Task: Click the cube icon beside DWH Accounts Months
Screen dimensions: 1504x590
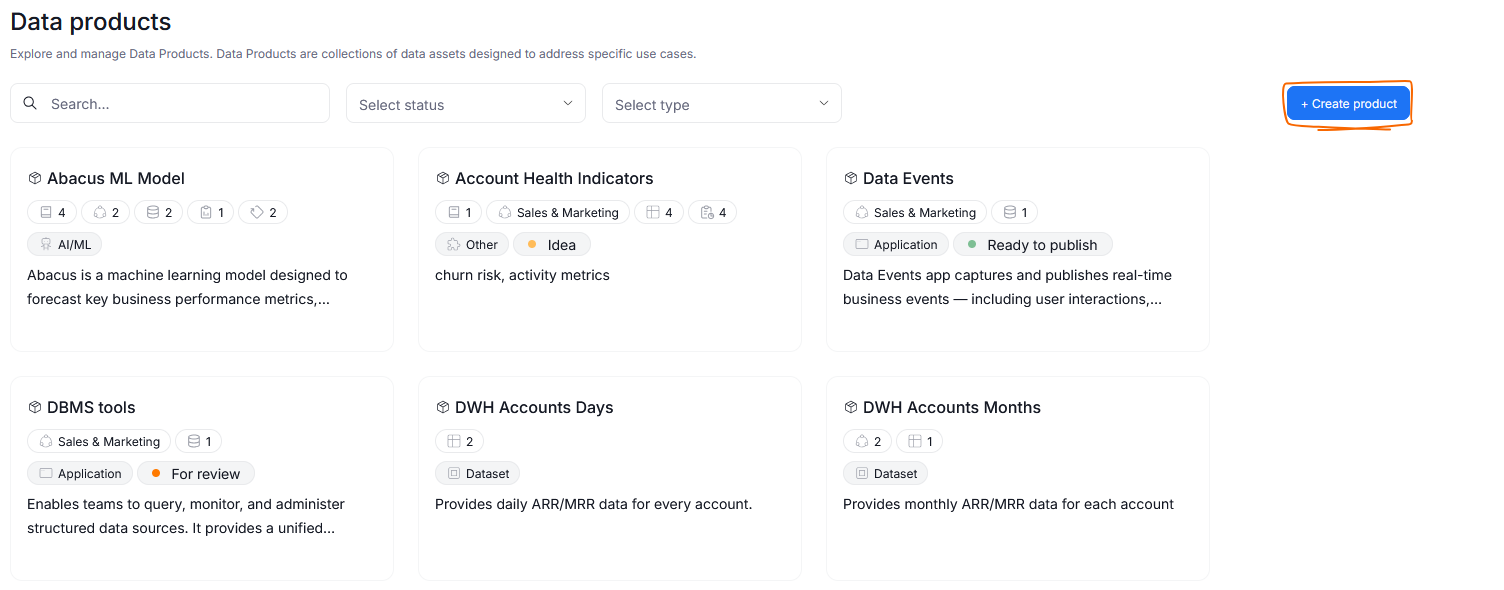Action: 850,407
